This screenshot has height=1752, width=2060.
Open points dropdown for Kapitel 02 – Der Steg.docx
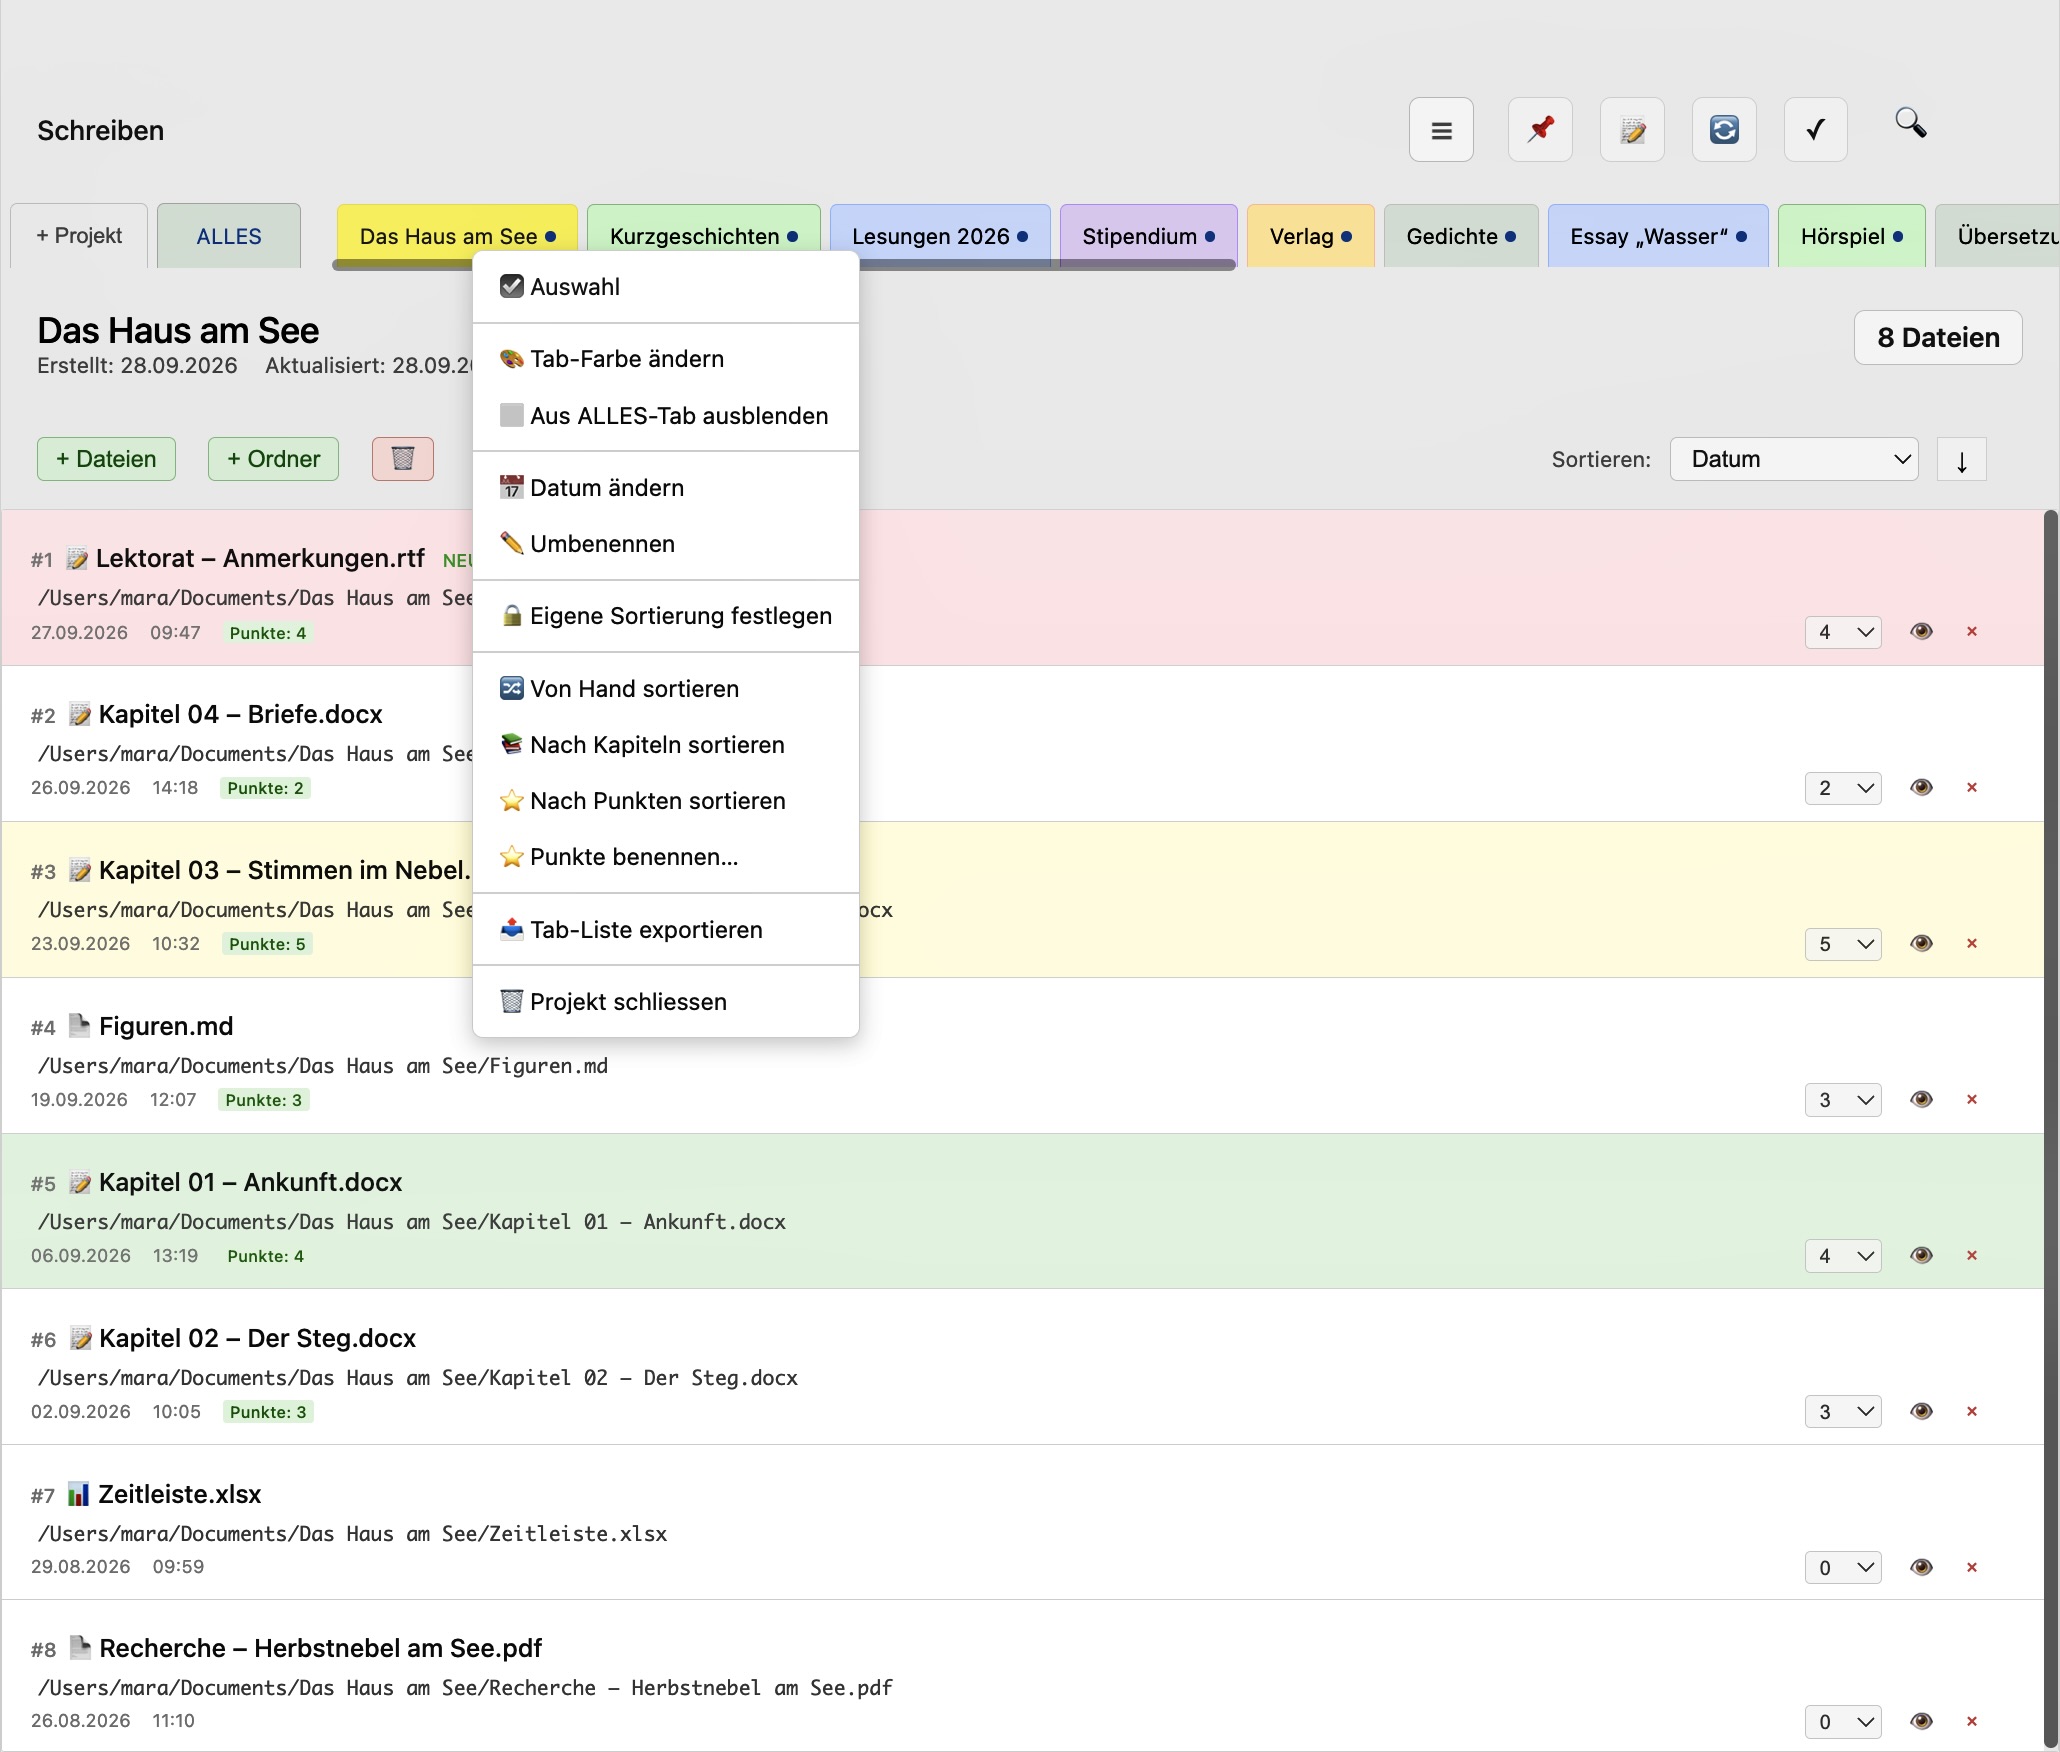(1843, 1412)
